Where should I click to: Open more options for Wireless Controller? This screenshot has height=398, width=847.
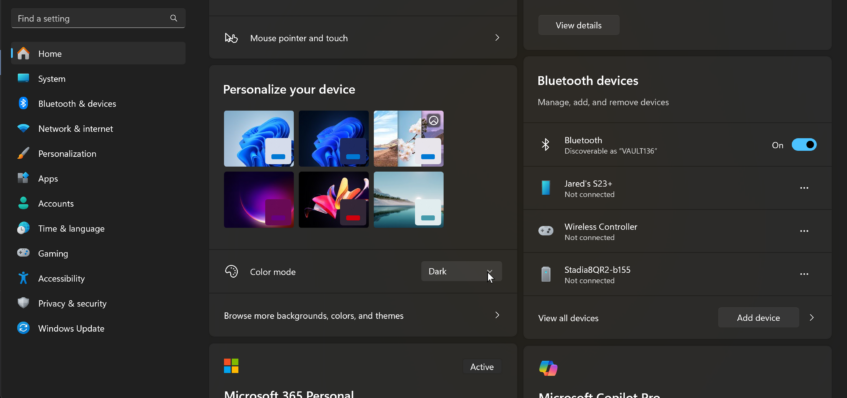point(804,231)
